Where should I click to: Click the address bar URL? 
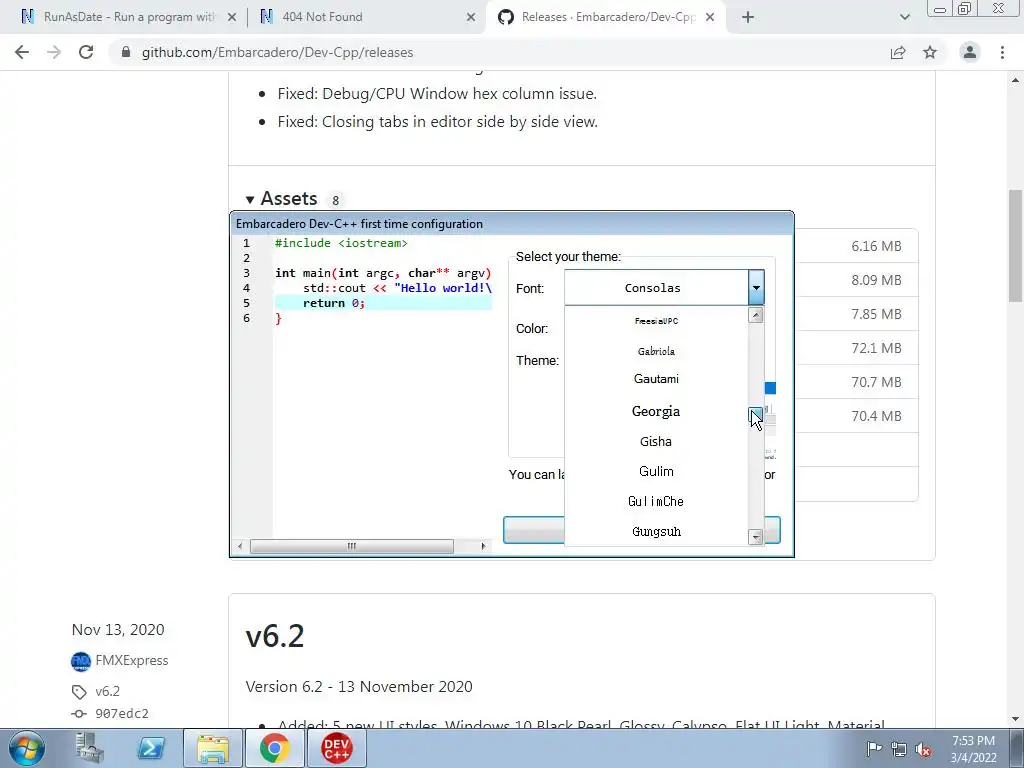(x=278, y=52)
